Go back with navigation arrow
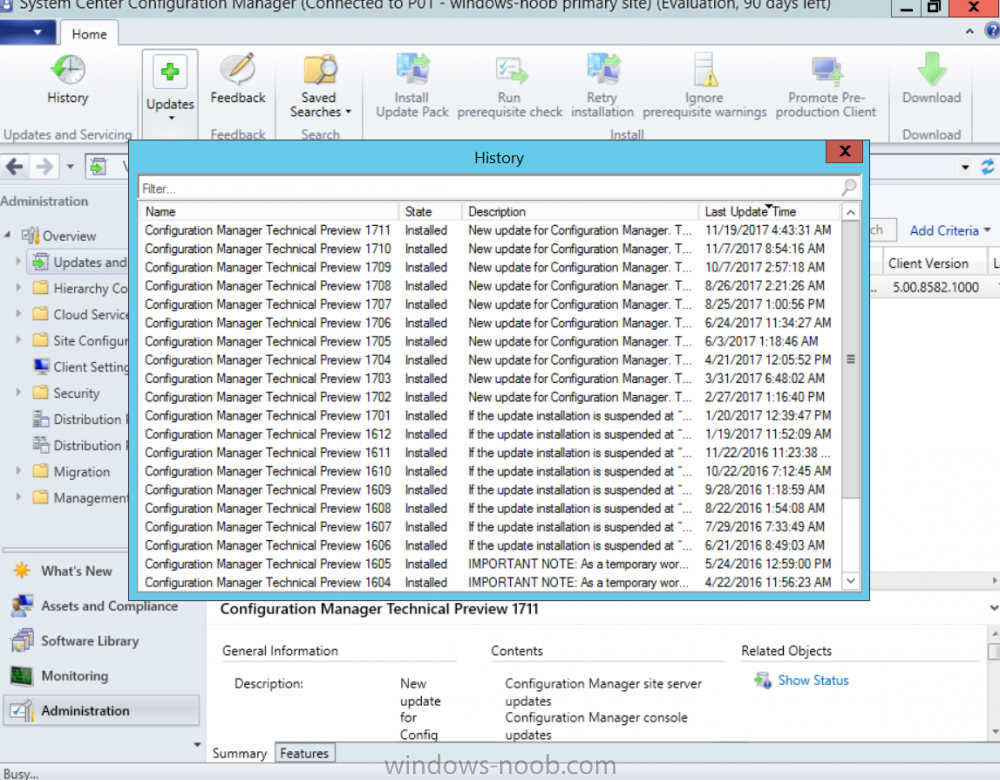This screenshot has width=1000, height=780. [15, 167]
